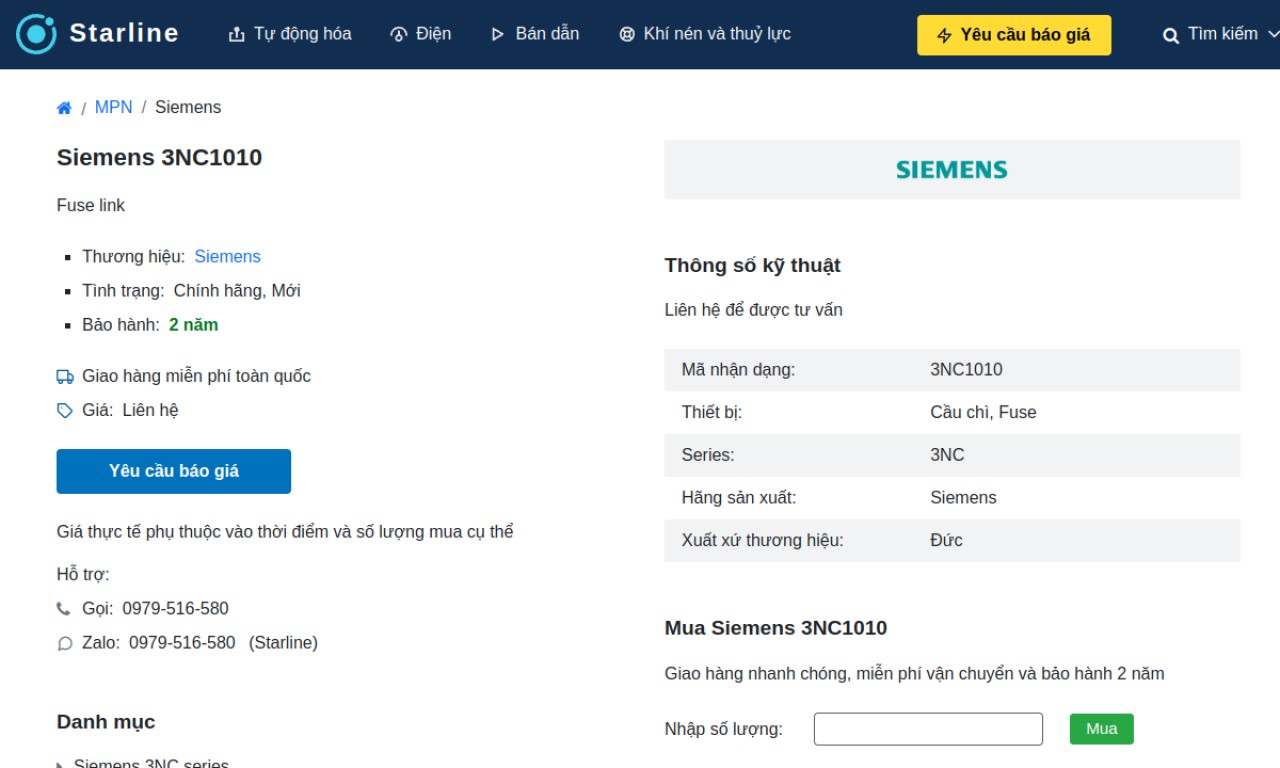Click the lightning bolt quote icon
Screen dimensions: 1280x768
click(x=944, y=35)
